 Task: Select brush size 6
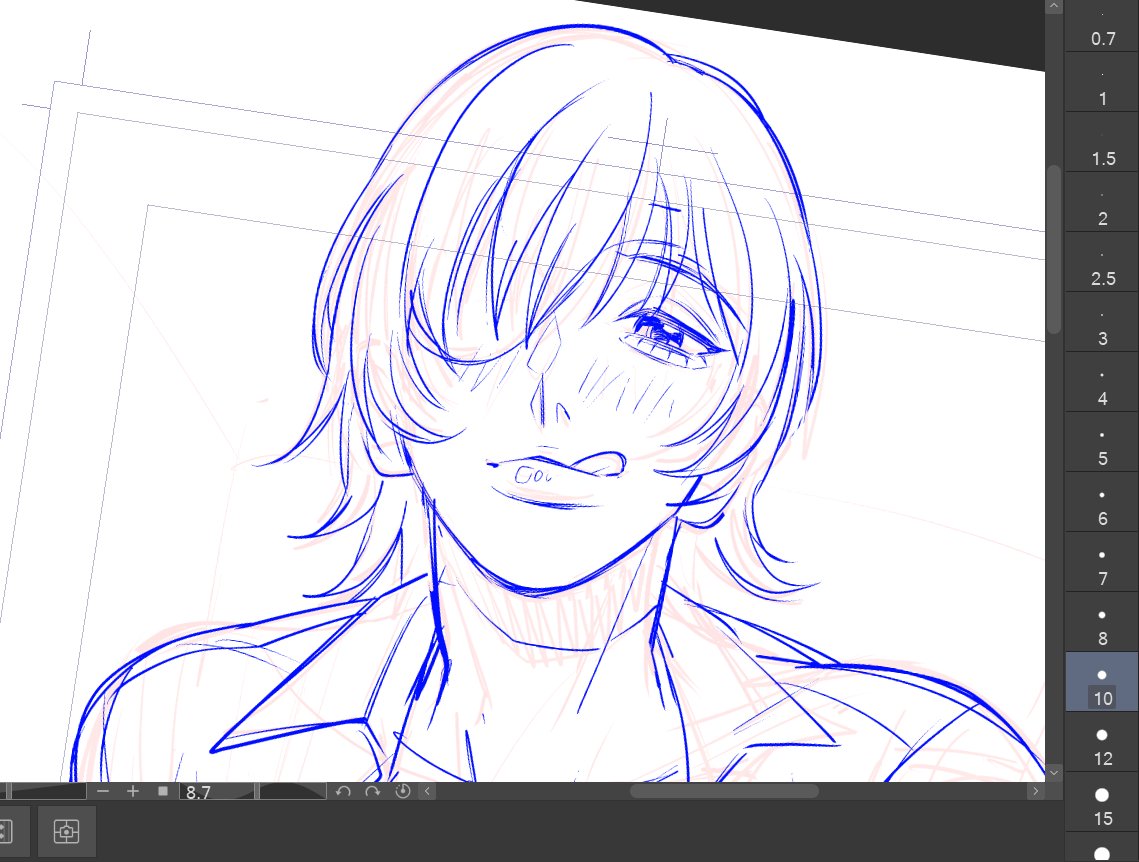point(1102,503)
